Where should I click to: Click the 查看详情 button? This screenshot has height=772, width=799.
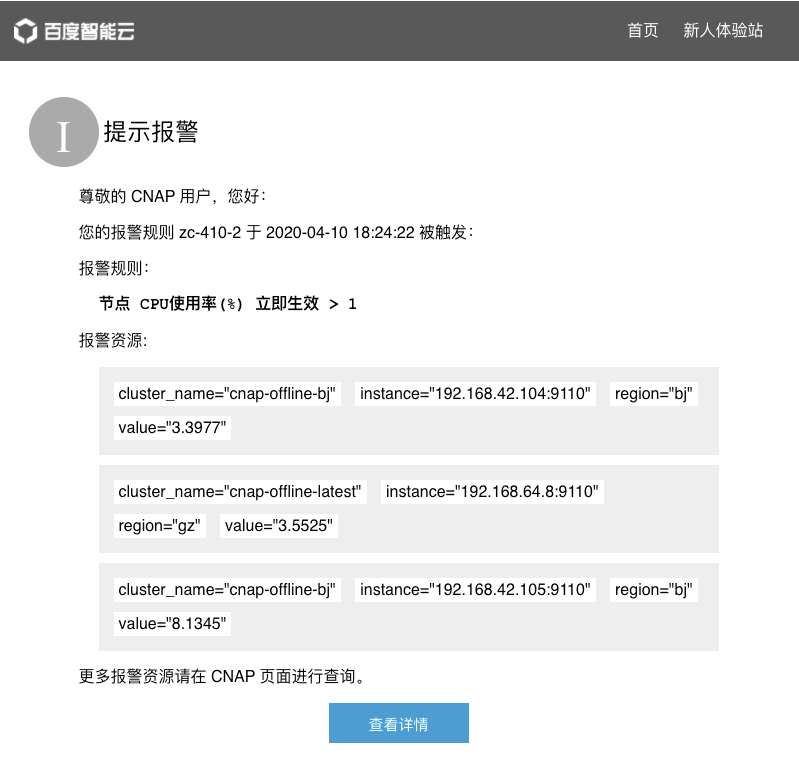[x=398, y=723]
